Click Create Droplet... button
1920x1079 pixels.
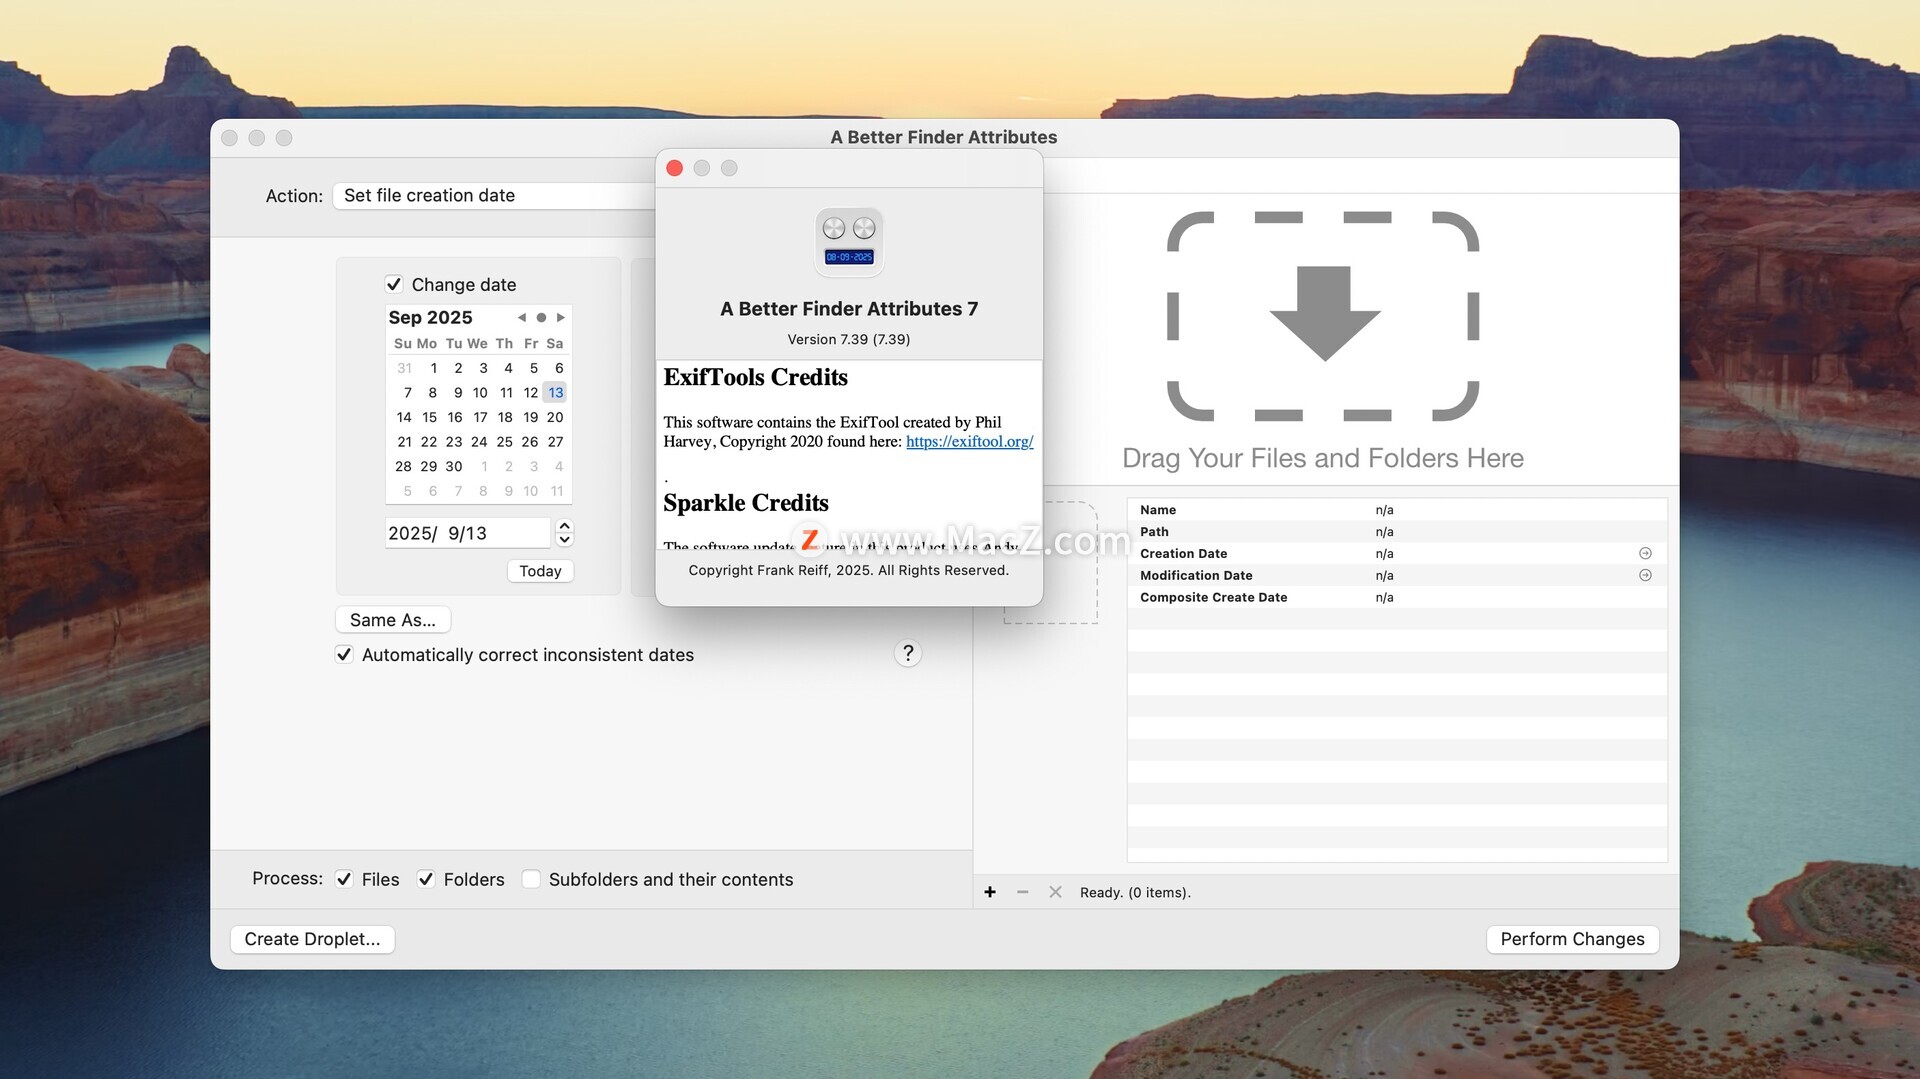pyautogui.click(x=312, y=939)
